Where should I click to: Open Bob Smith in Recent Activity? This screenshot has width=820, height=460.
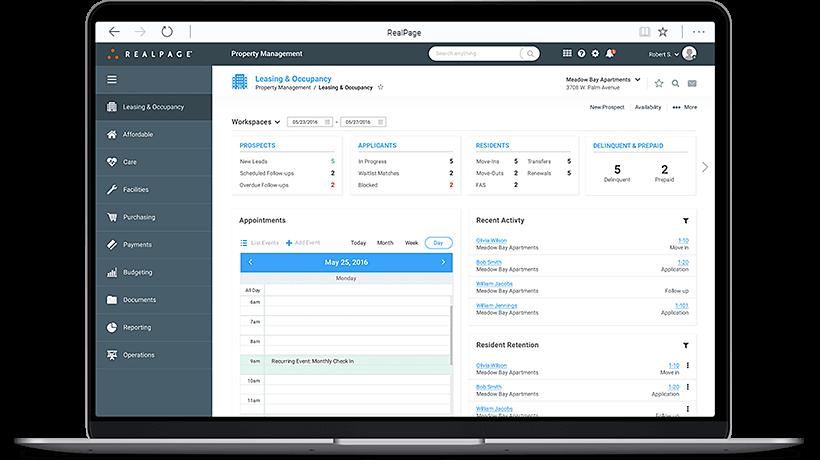tap(488, 262)
